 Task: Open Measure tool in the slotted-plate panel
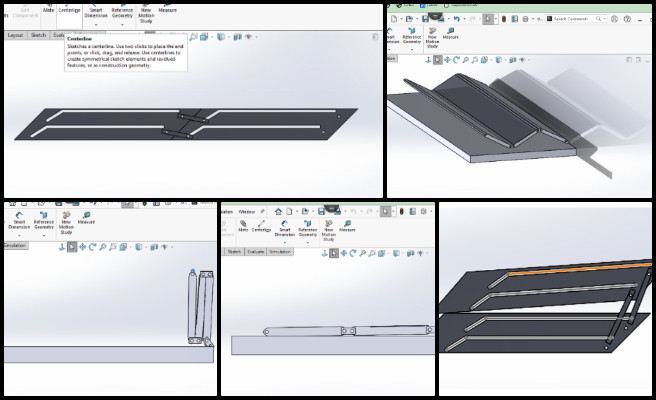coord(167,9)
